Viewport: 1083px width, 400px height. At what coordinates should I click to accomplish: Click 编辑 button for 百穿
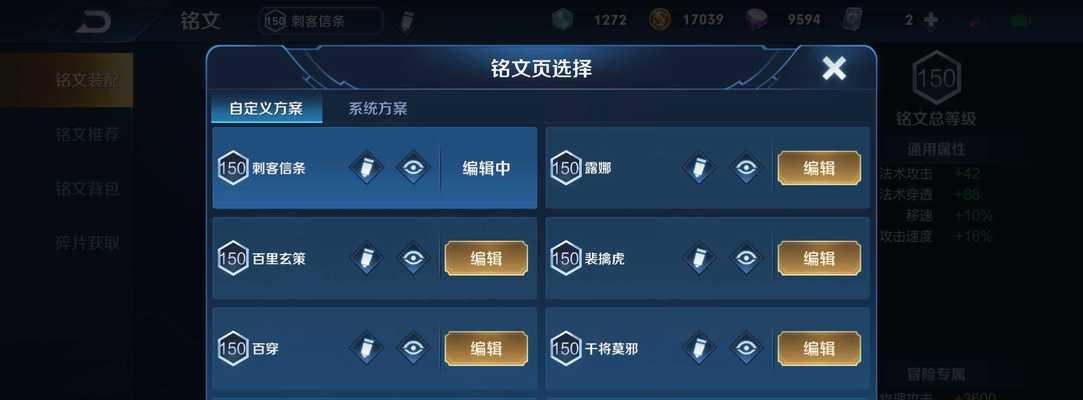pyautogui.click(x=486, y=348)
